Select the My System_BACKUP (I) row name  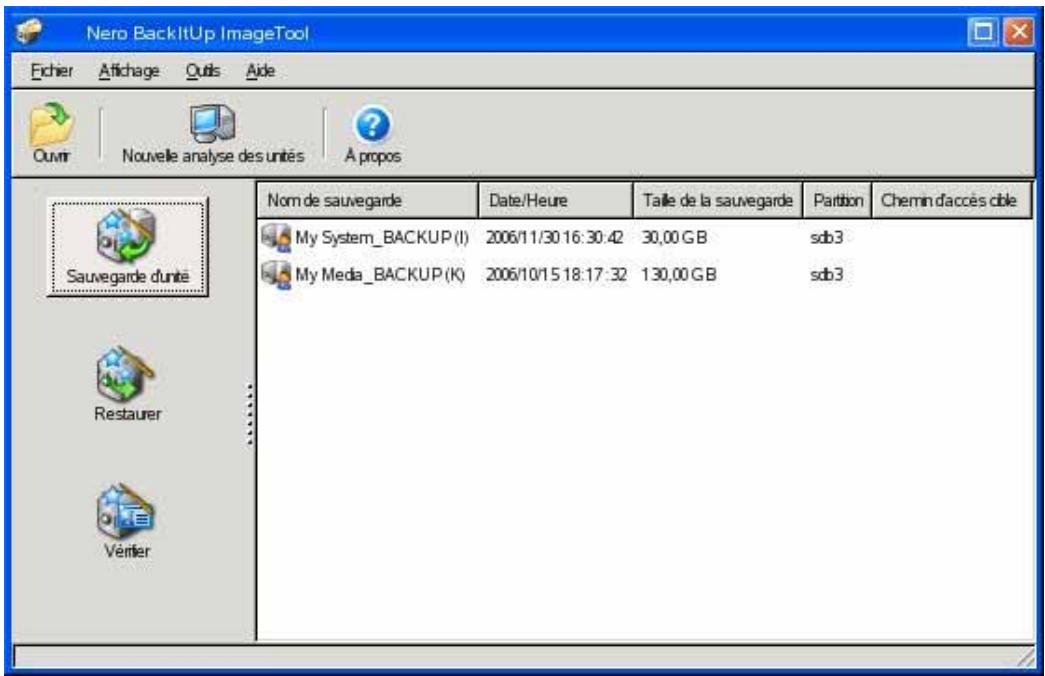click(x=382, y=238)
